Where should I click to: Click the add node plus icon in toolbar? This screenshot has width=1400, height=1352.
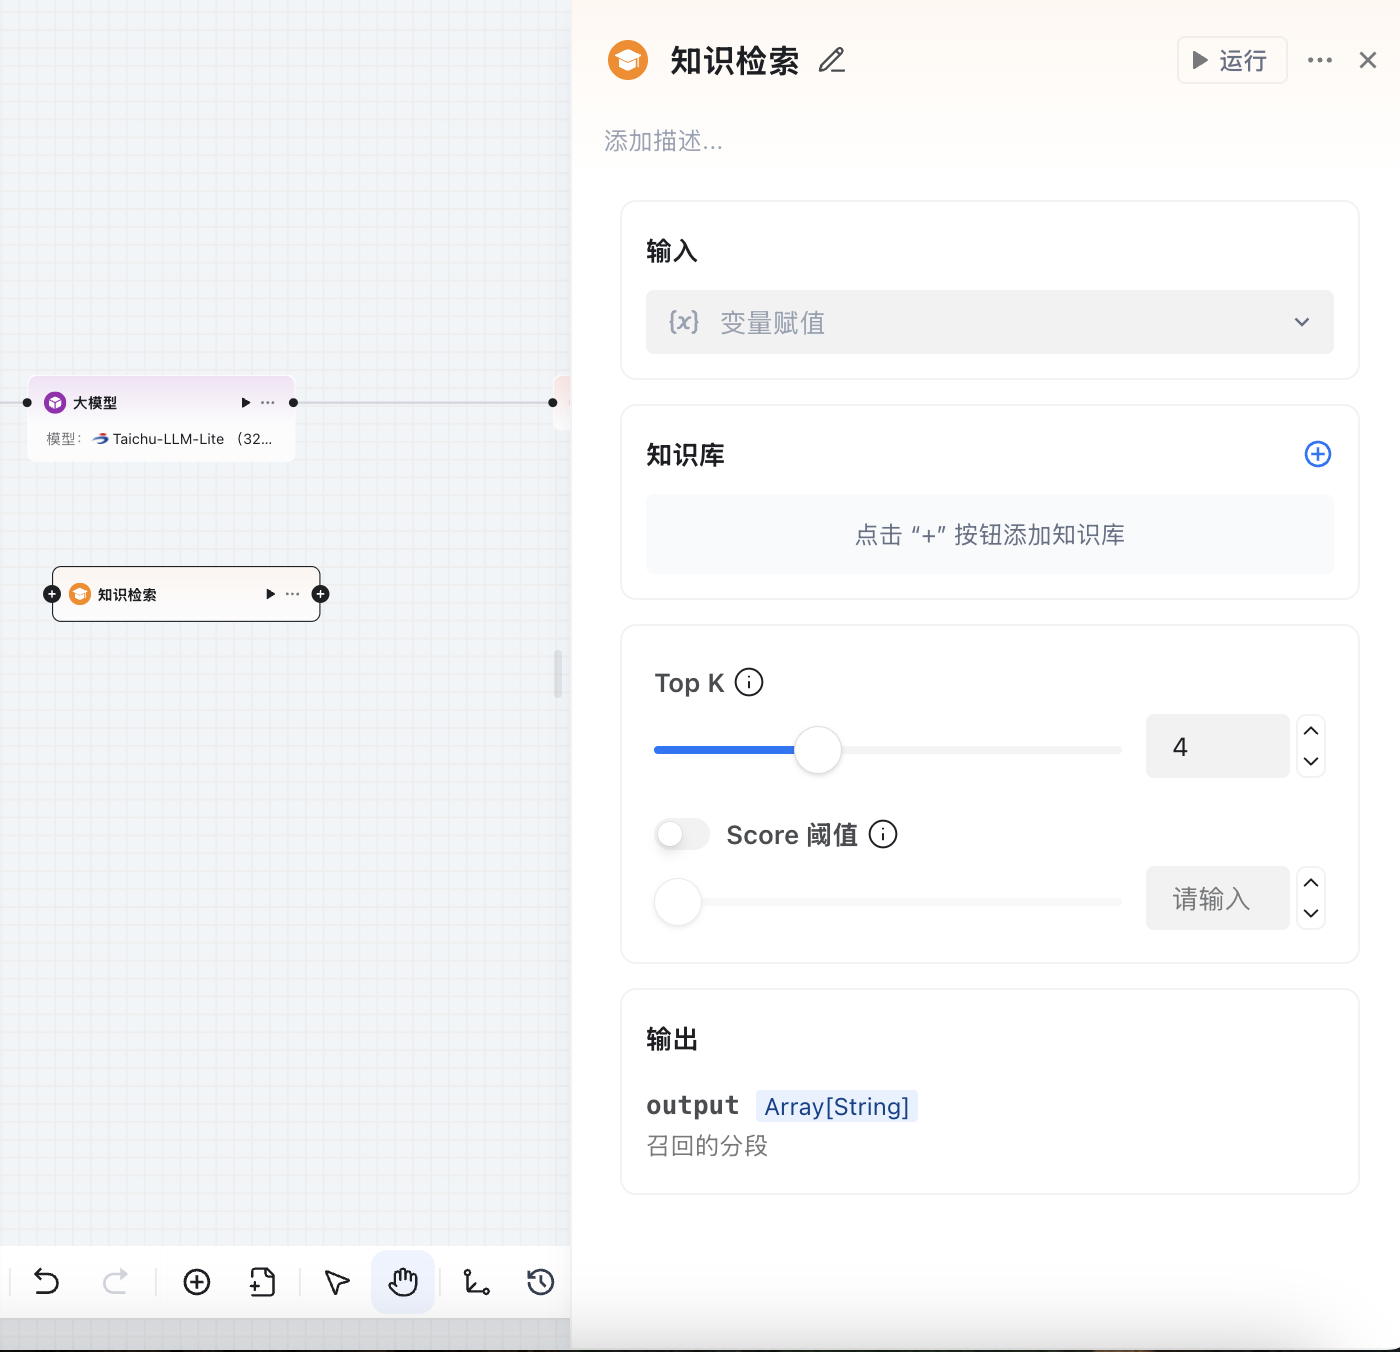(196, 1282)
